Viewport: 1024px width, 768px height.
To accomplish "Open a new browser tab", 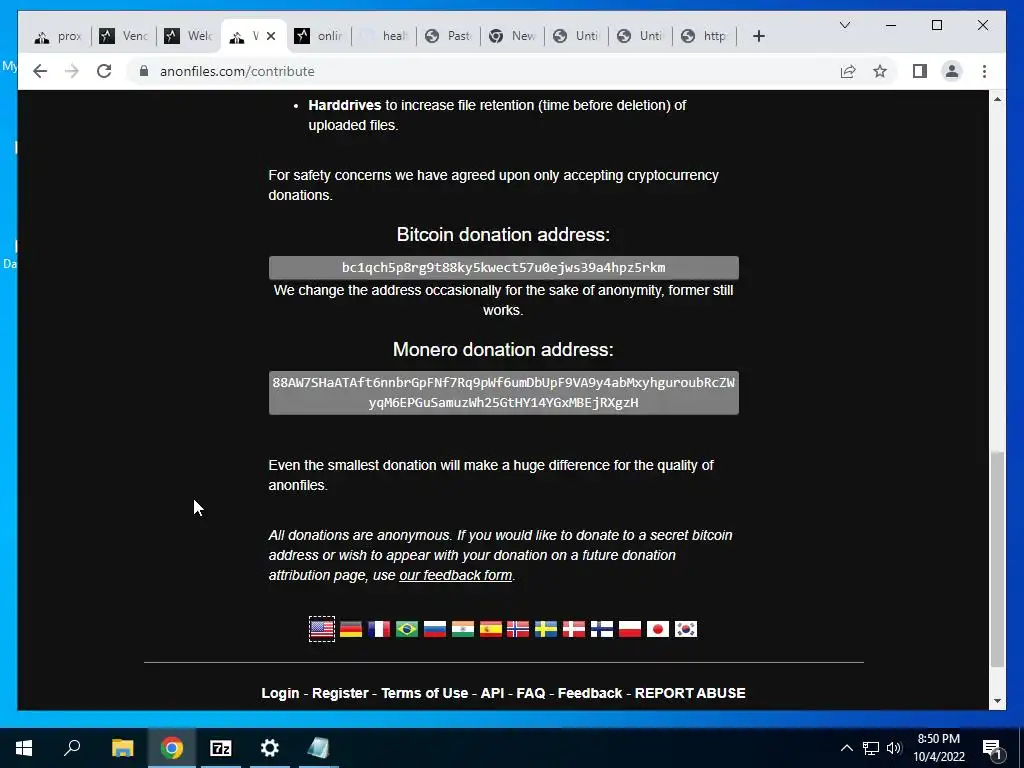I will point(758,36).
